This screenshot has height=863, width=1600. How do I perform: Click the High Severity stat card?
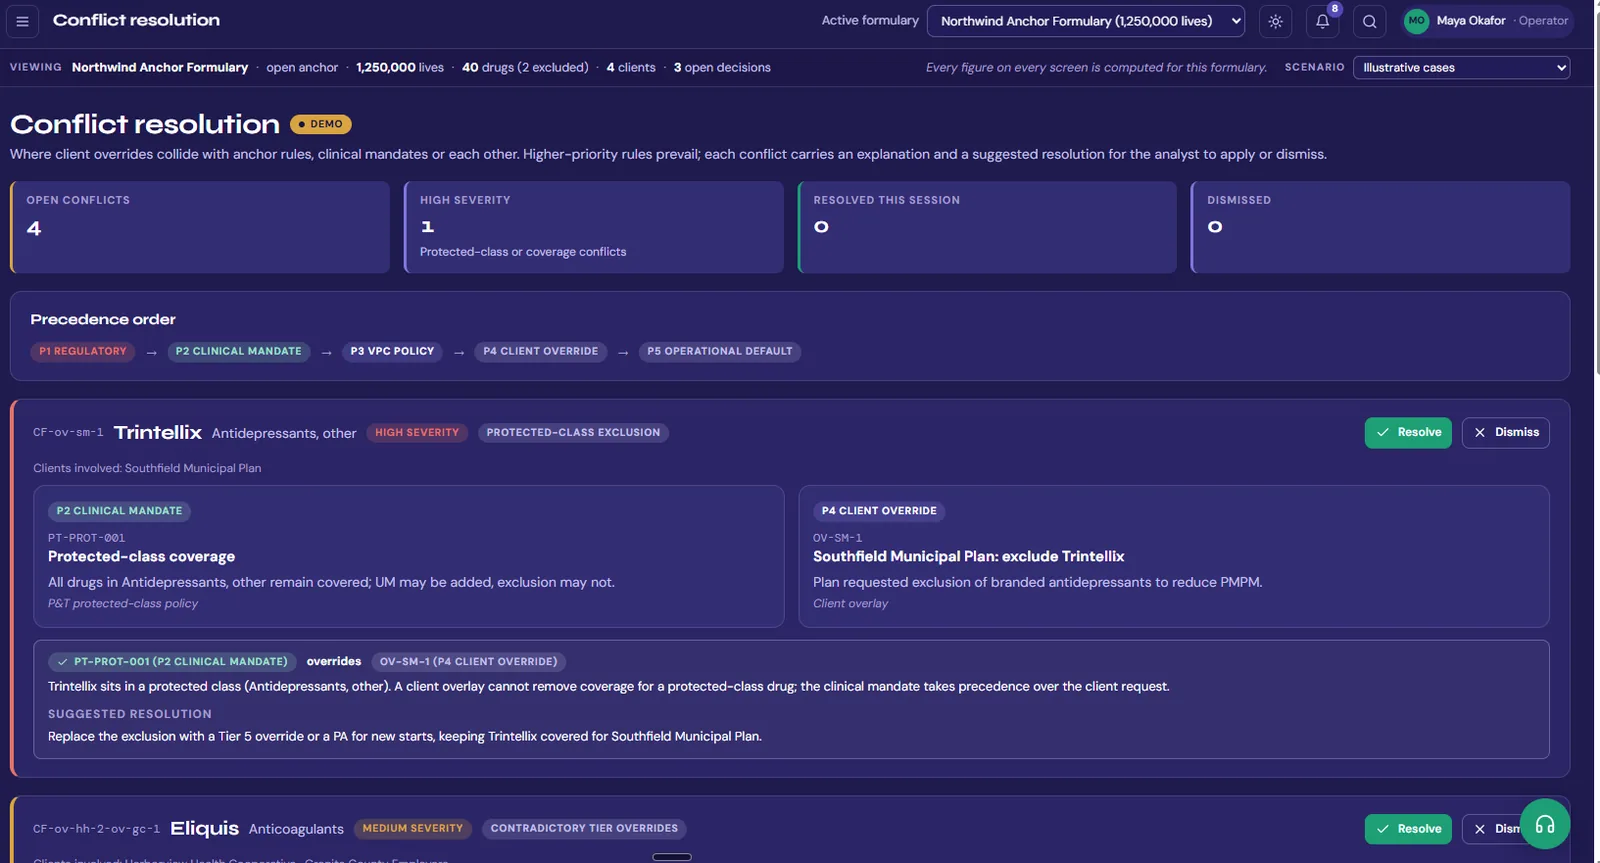(x=594, y=227)
